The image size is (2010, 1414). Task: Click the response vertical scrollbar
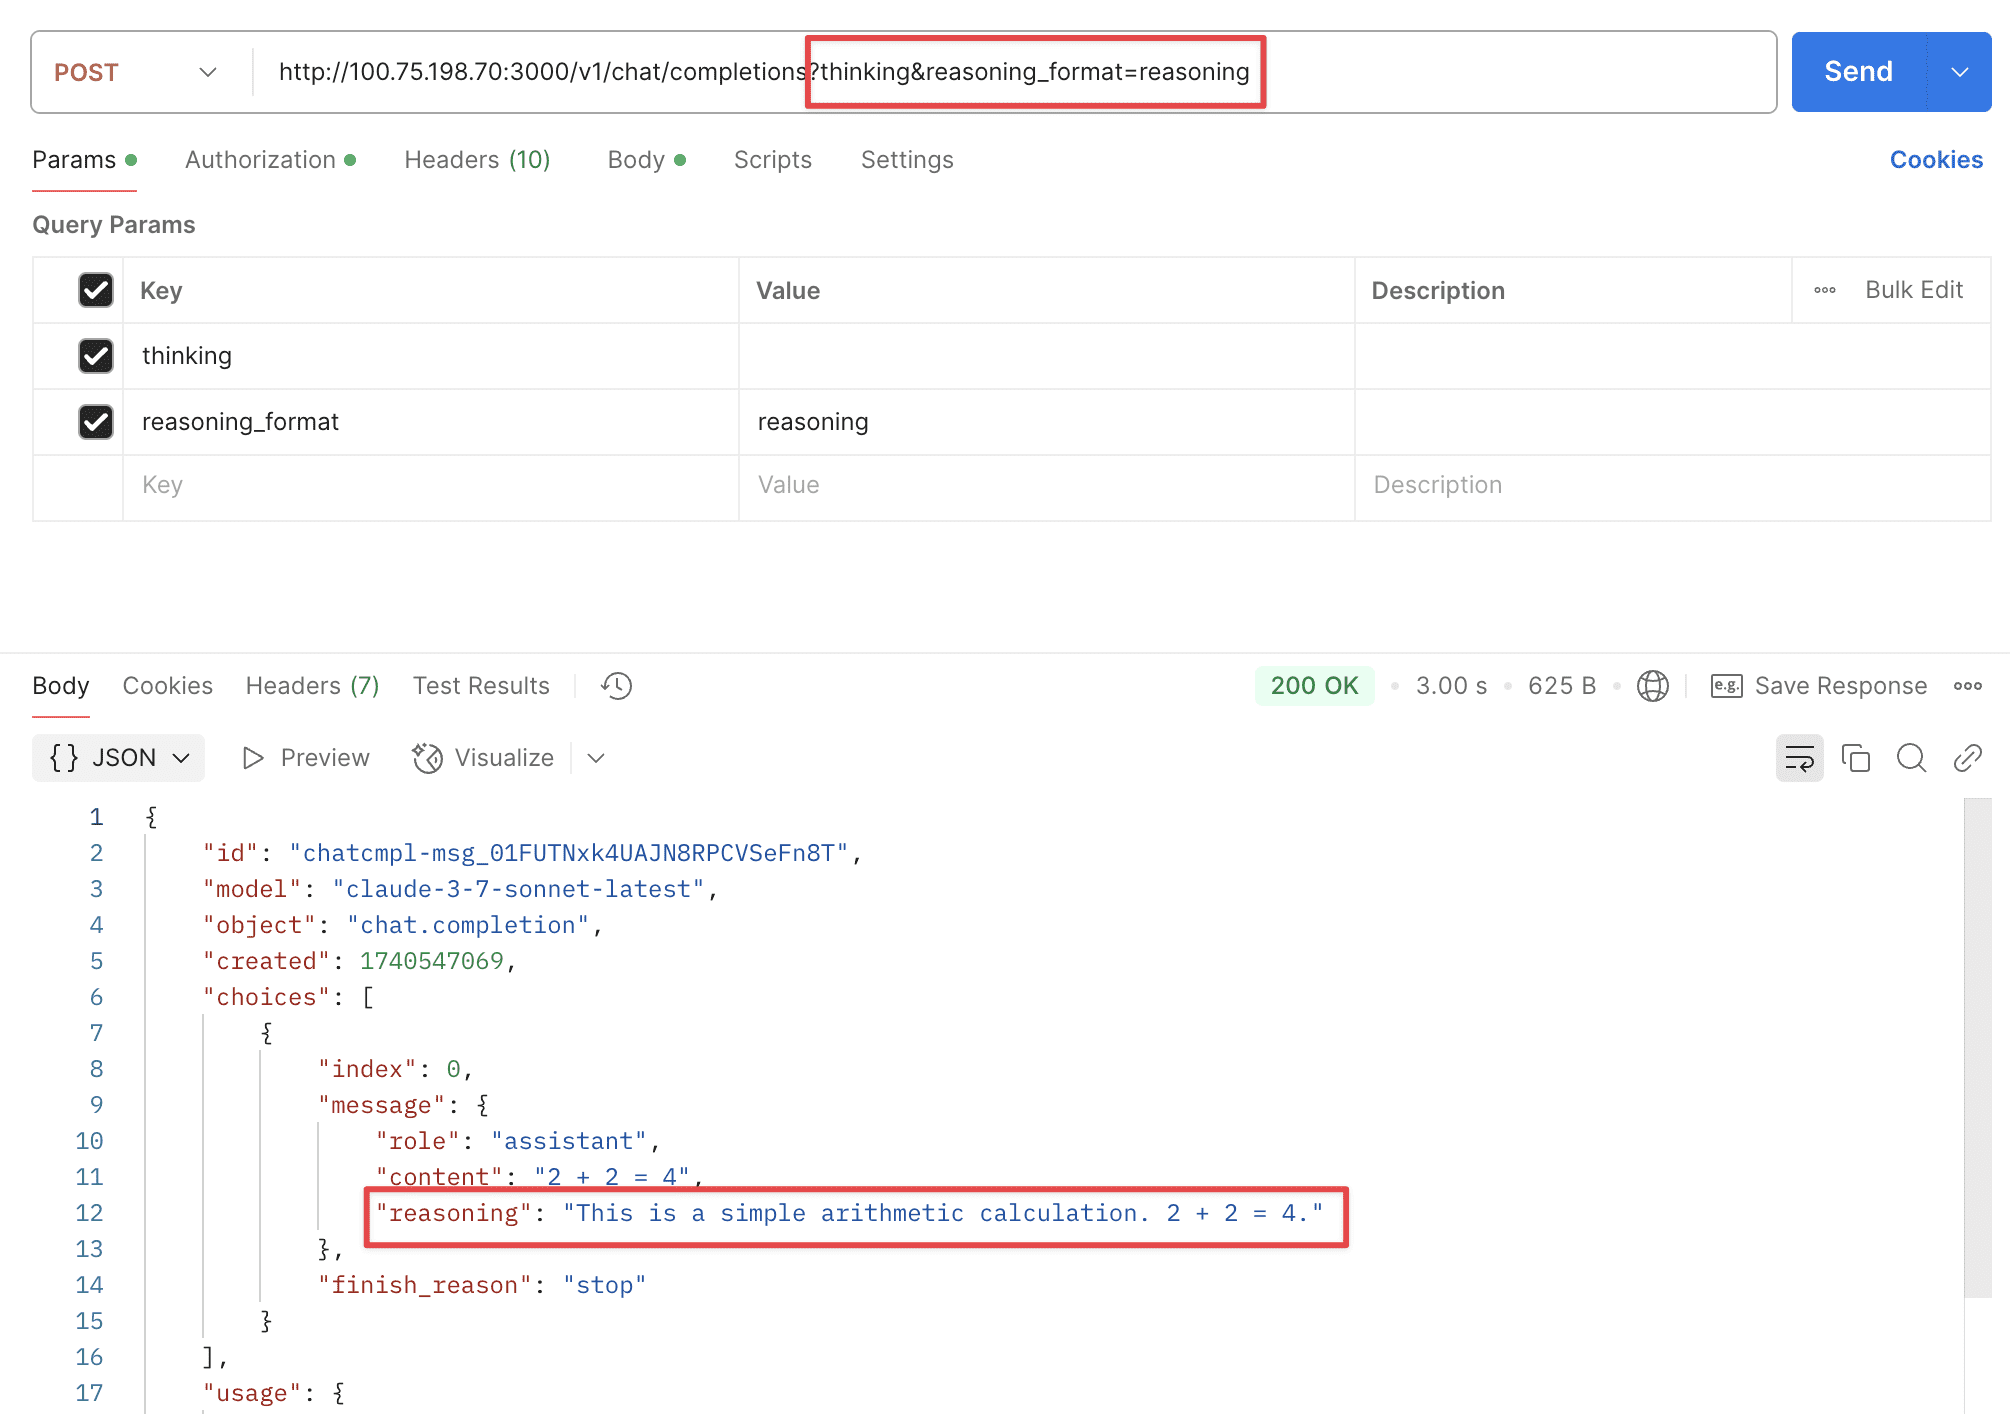pos(1978,1047)
